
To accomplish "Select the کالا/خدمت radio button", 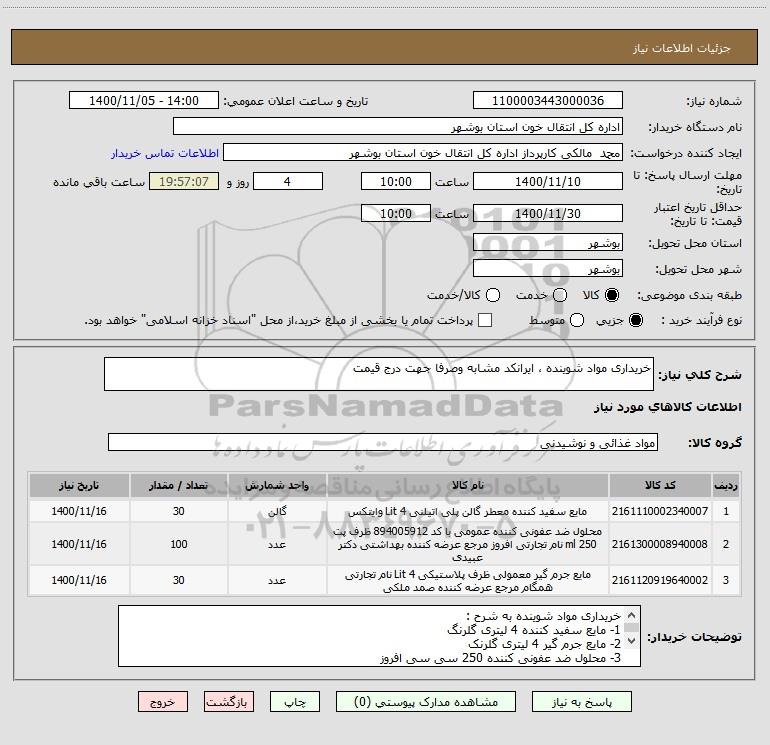I will click(x=493, y=295).
